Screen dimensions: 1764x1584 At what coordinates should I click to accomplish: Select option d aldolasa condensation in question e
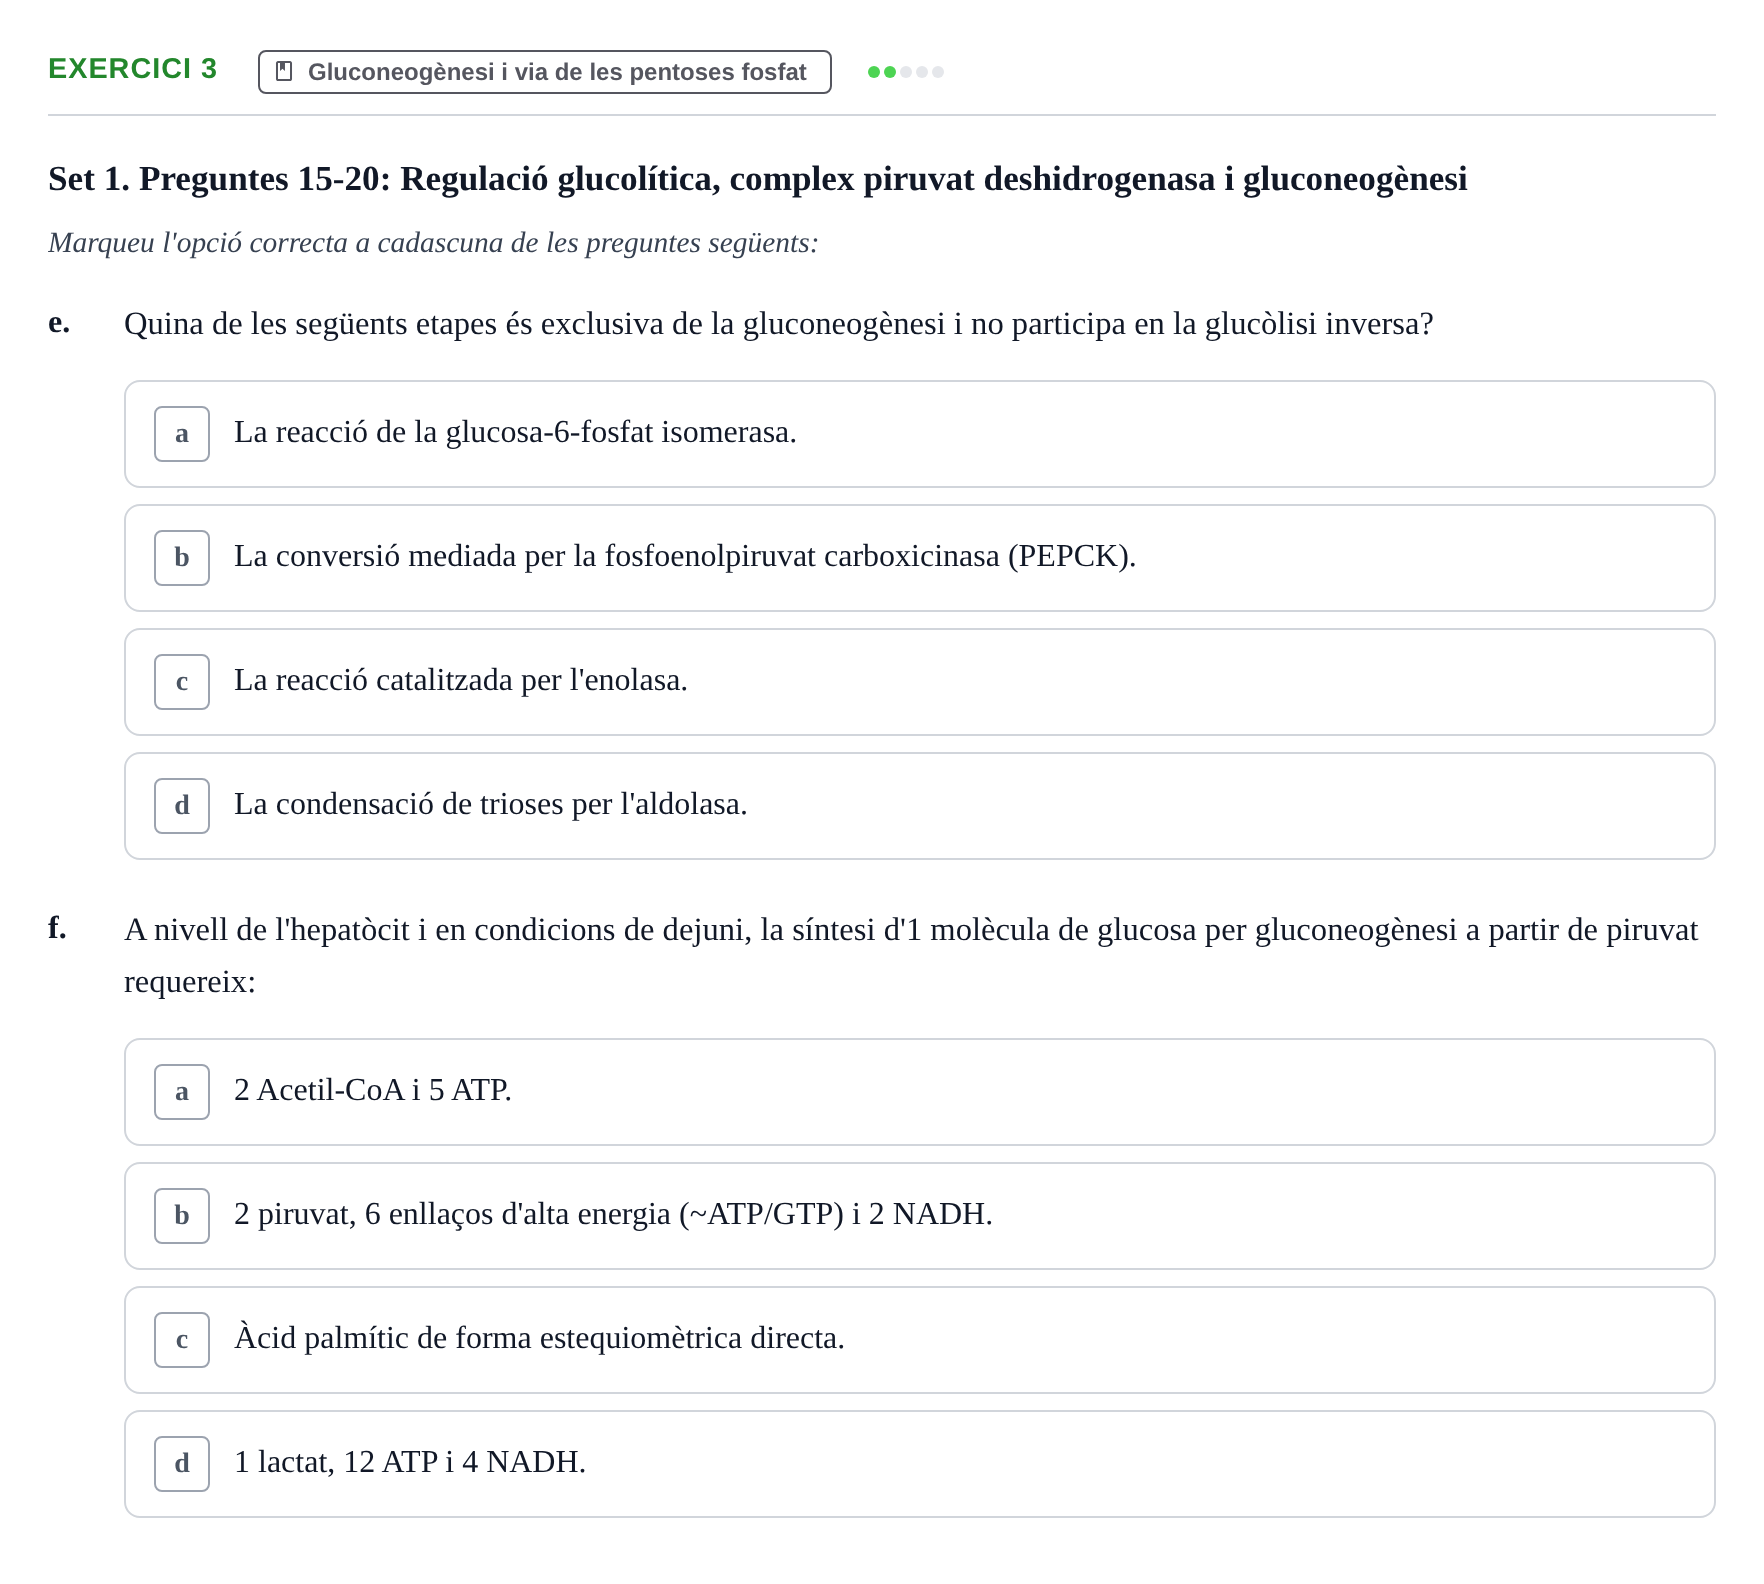(x=919, y=806)
